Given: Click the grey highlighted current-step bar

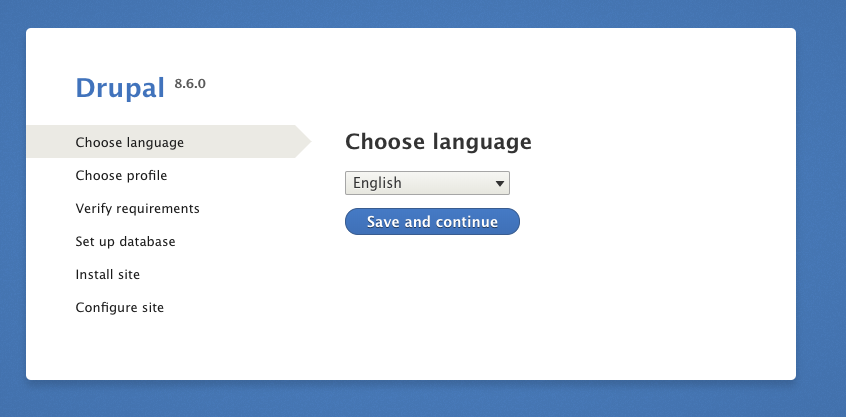Looking at the screenshot, I should coord(161,141).
